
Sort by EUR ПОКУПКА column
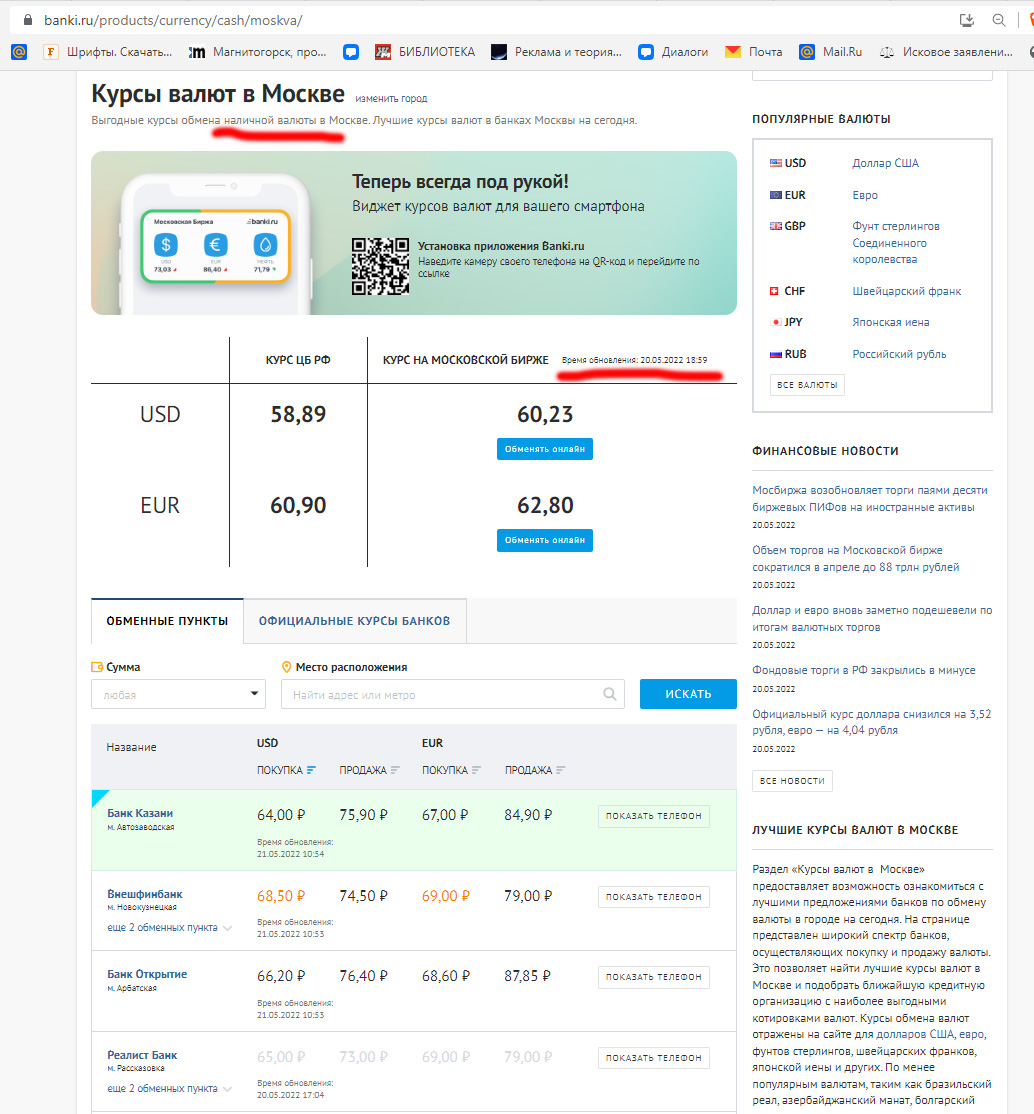click(x=451, y=770)
